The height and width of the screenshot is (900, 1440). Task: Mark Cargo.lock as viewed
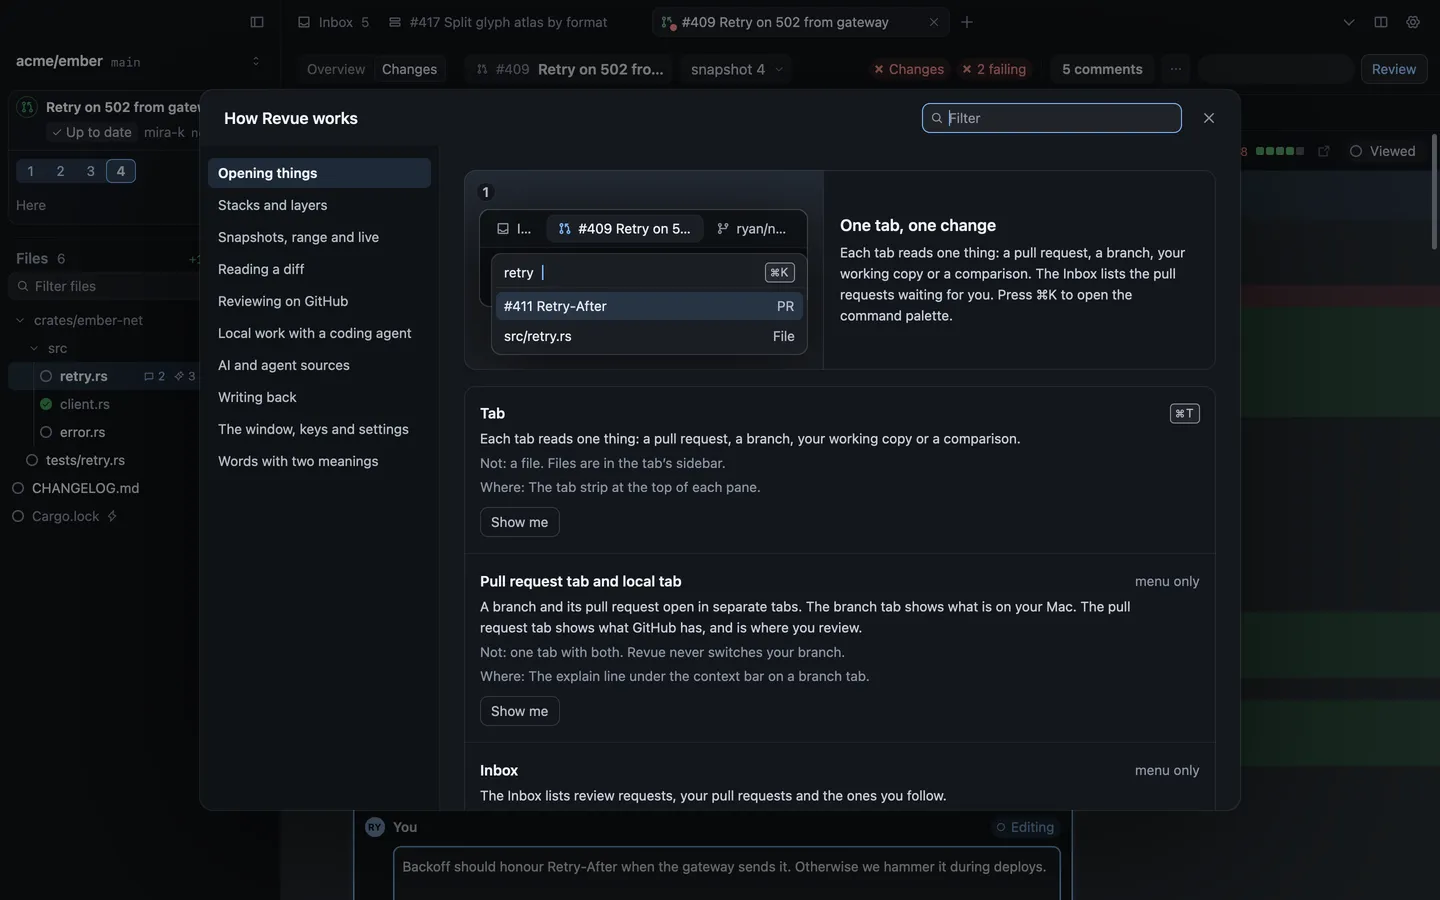[18, 516]
